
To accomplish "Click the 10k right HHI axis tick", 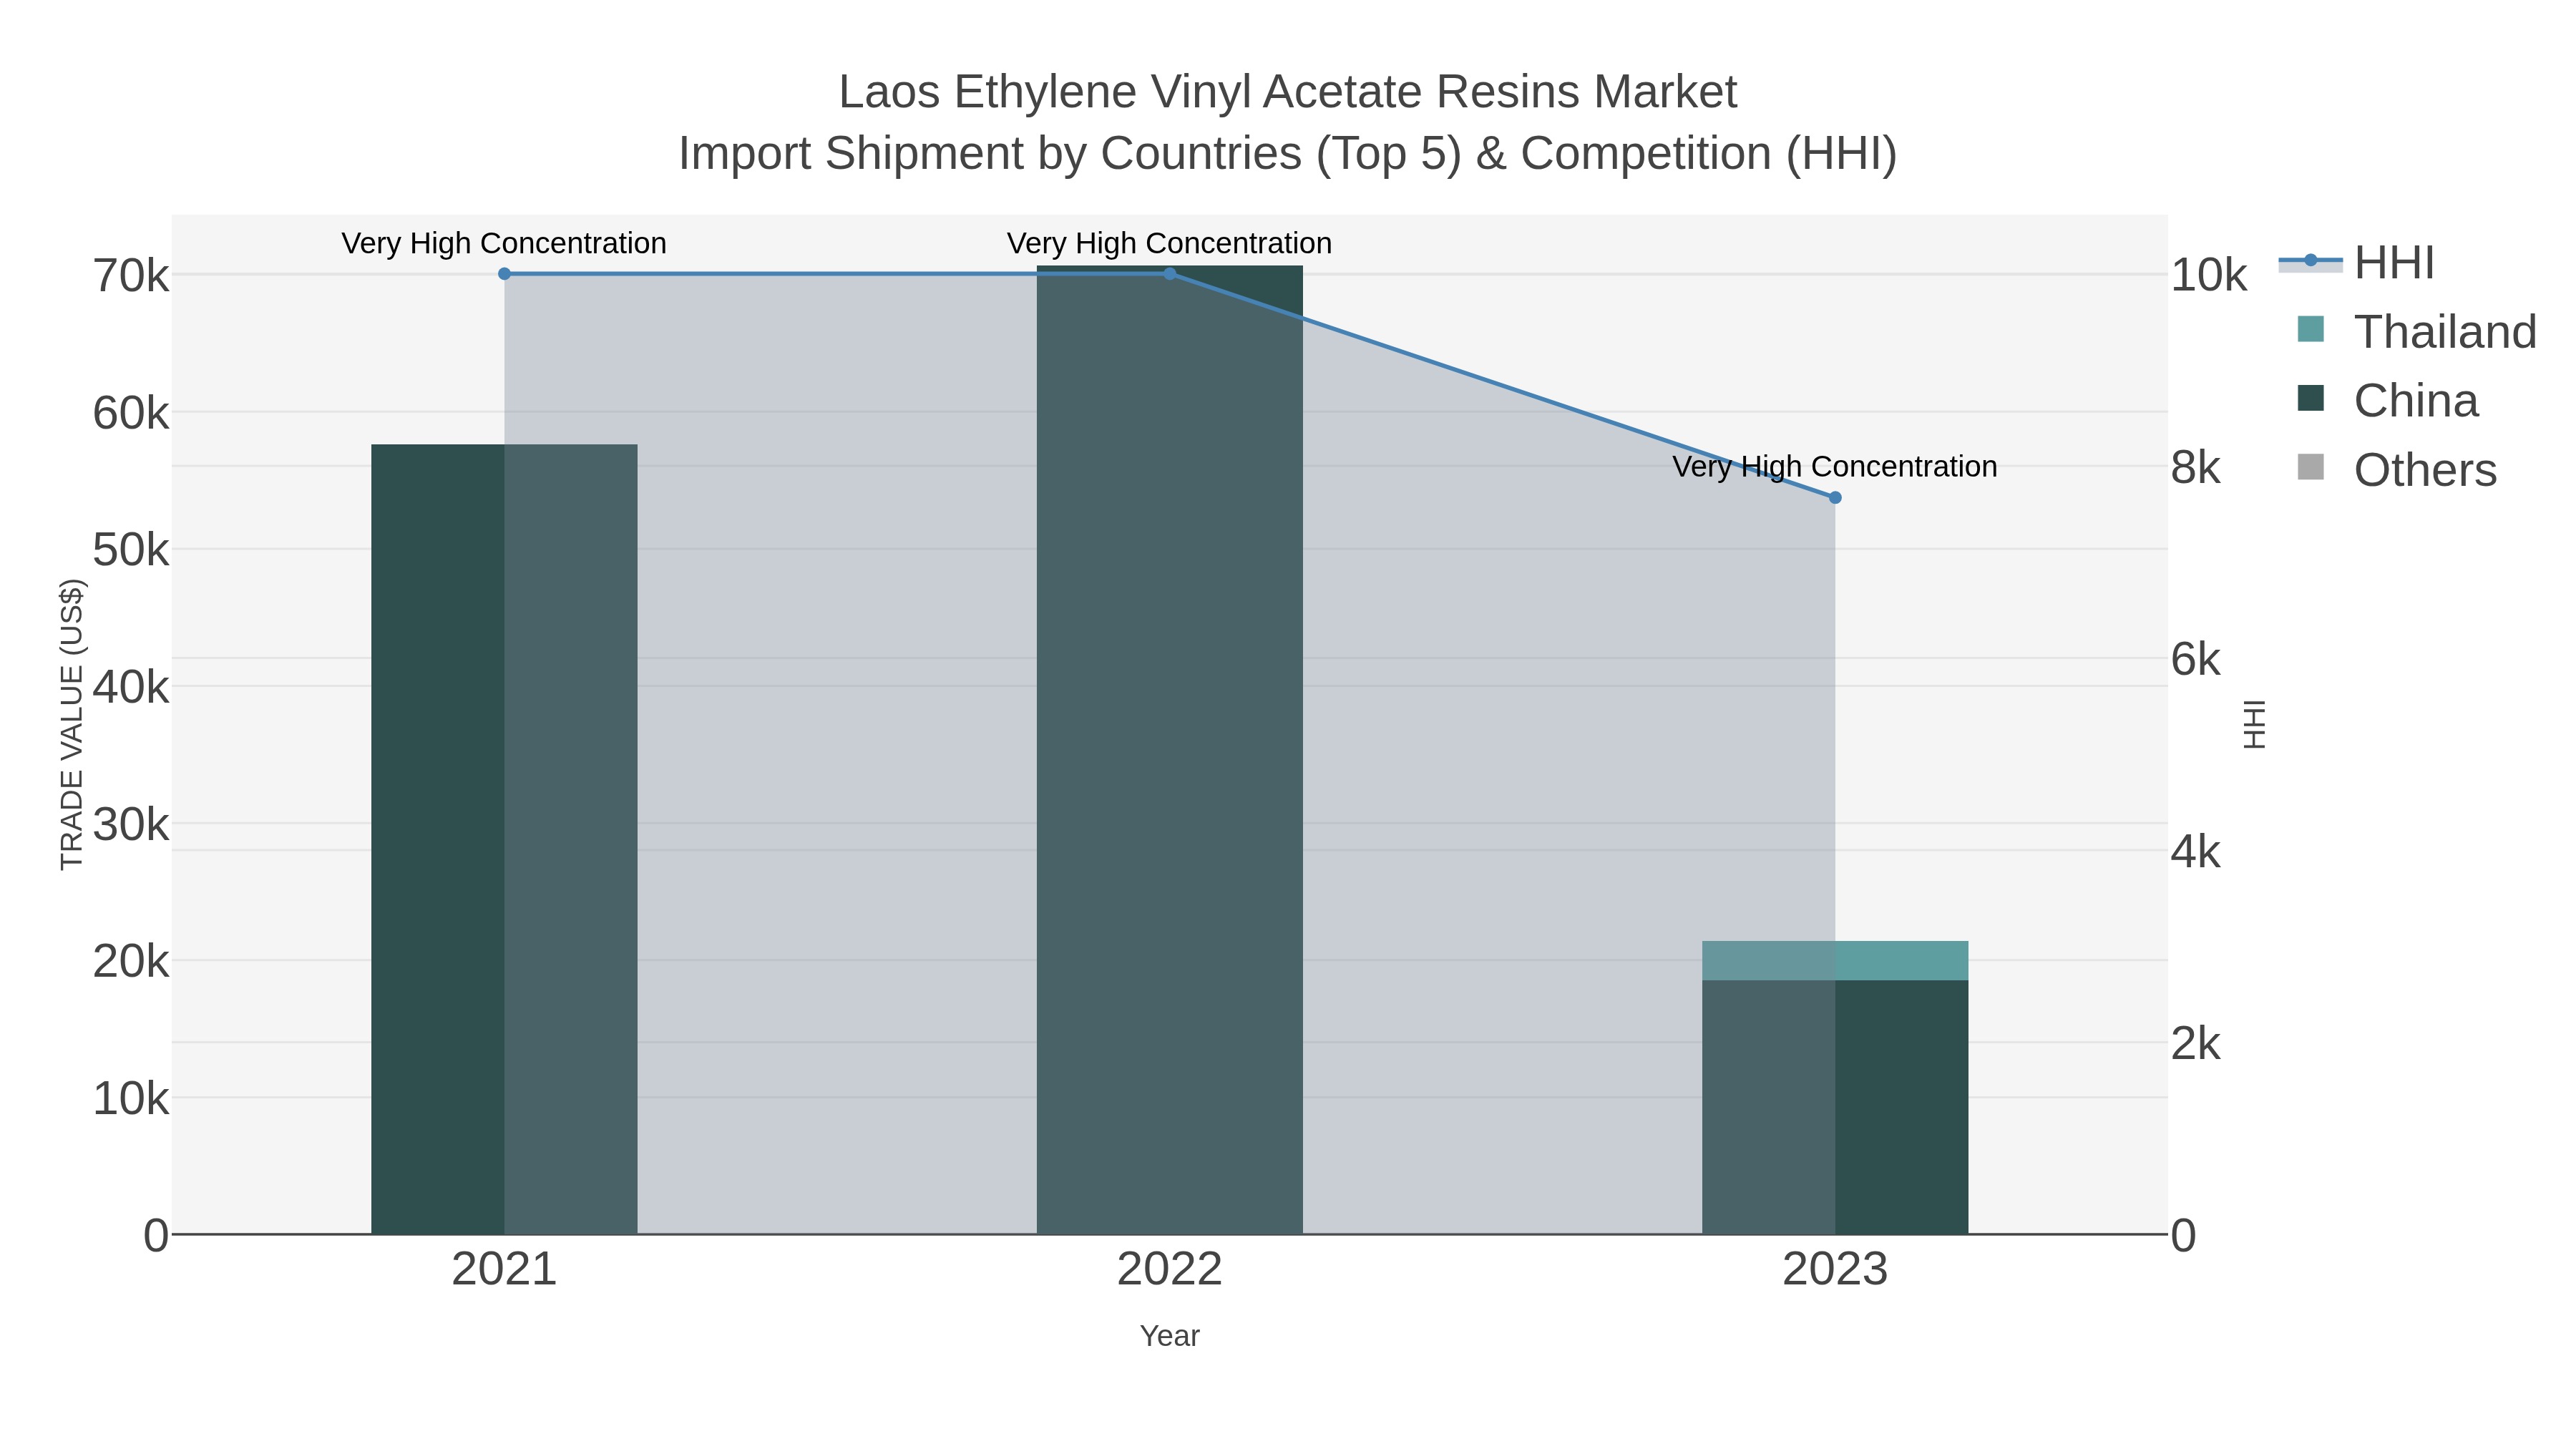I will [x=2209, y=276].
